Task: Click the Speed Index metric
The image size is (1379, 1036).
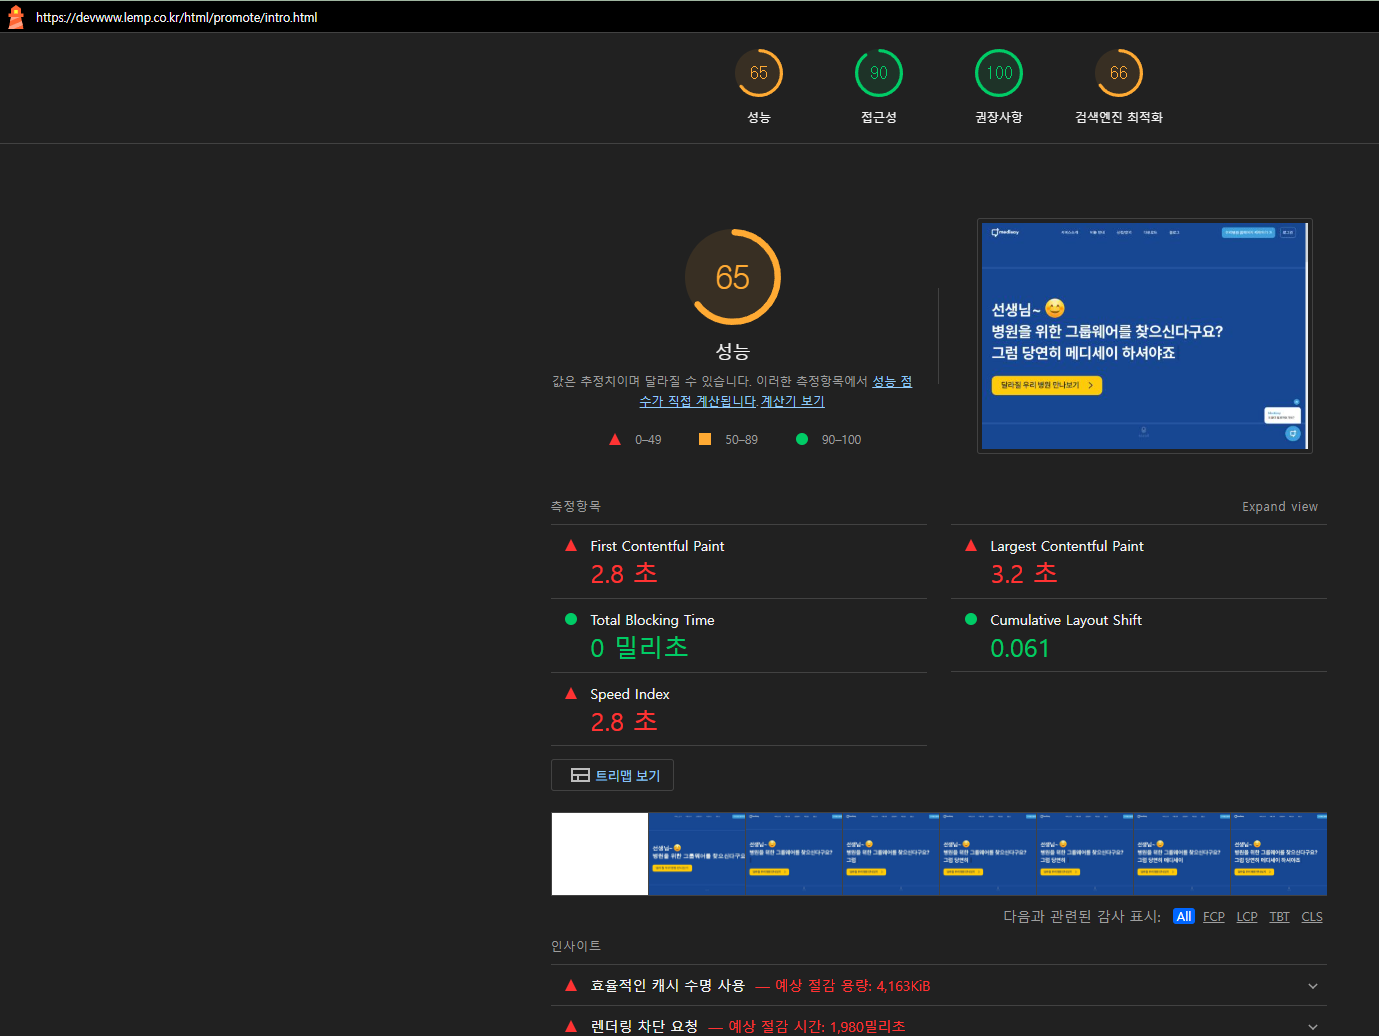Action: (739, 709)
